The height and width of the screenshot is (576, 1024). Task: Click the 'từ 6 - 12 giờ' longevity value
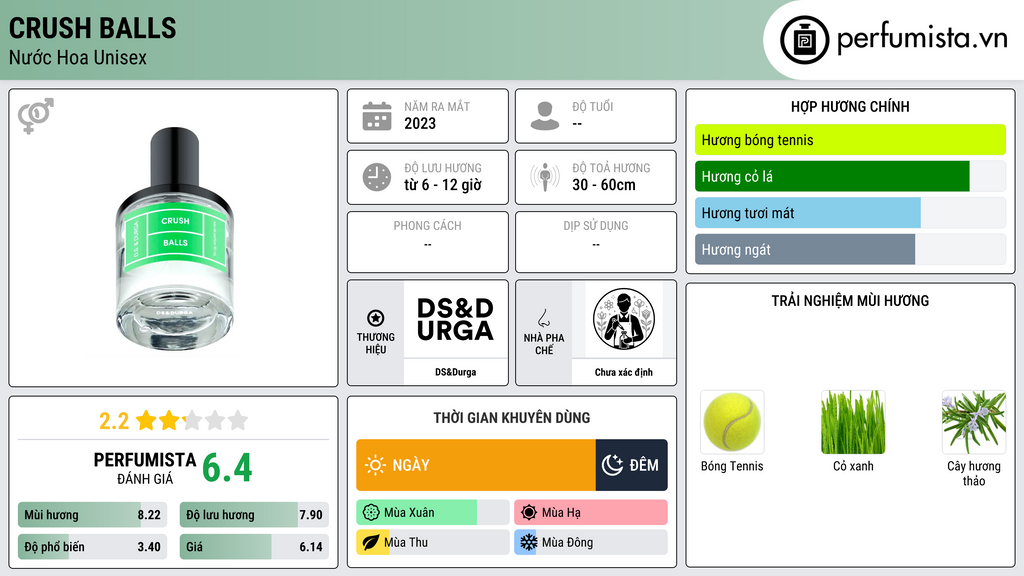[443, 185]
